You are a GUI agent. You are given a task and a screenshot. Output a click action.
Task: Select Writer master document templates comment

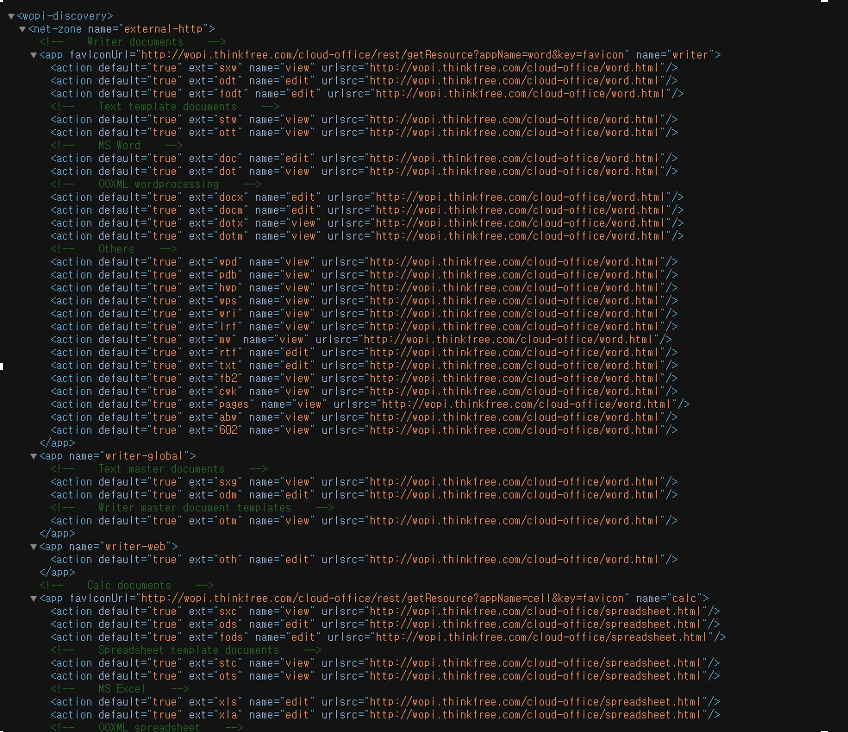(192, 509)
